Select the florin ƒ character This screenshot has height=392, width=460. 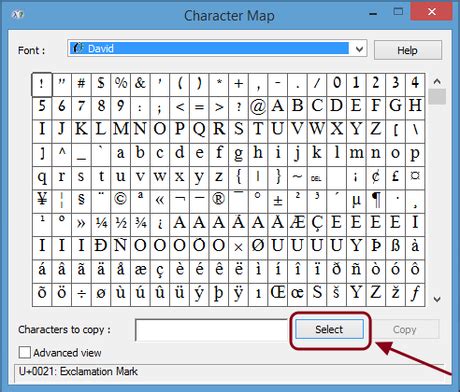tap(415, 295)
